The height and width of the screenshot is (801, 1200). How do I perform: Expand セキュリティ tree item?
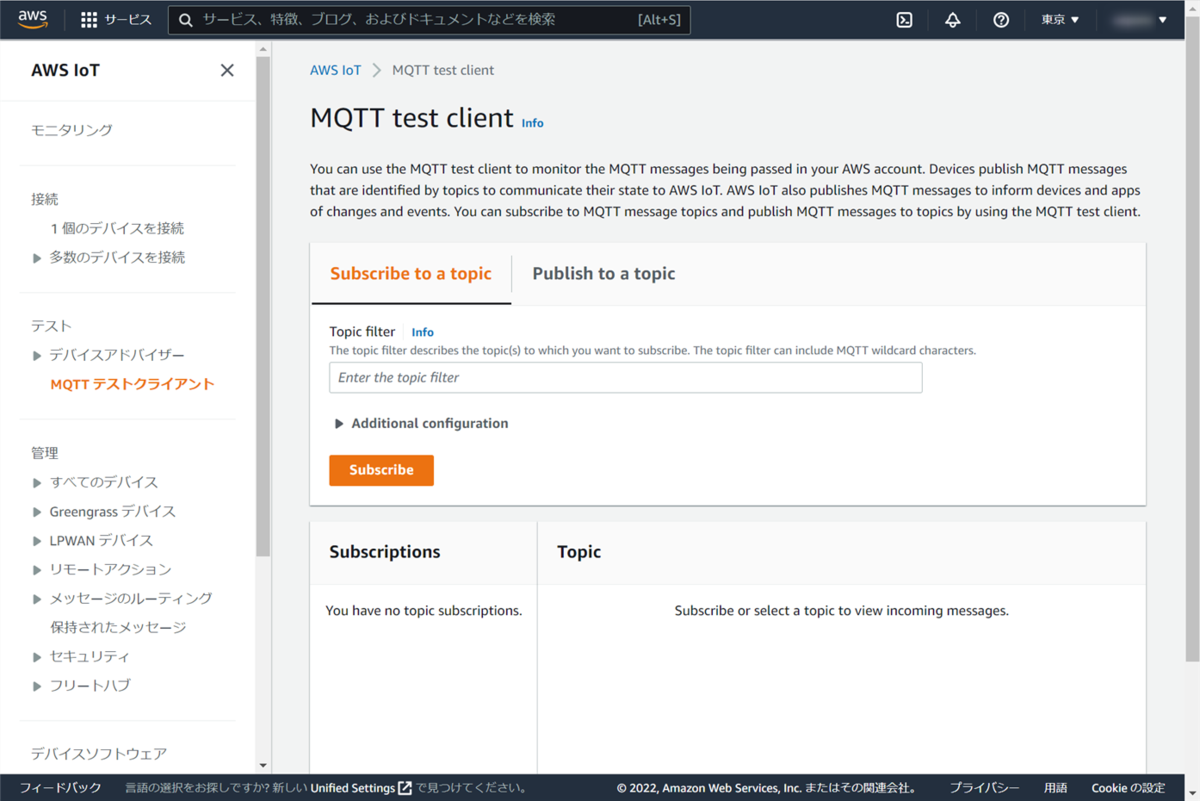pos(37,657)
